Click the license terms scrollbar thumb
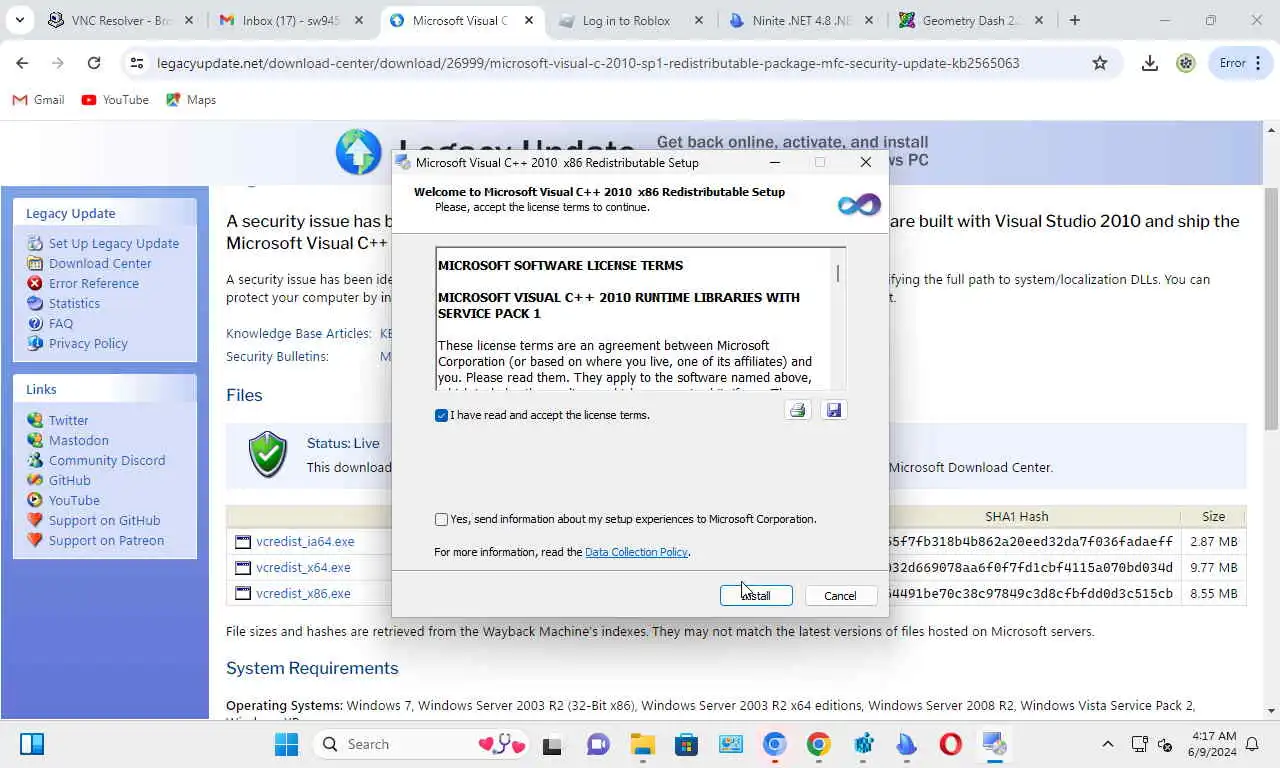Image resolution: width=1280 pixels, height=768 pixels. pyautogui.click(x=838, y=273)
